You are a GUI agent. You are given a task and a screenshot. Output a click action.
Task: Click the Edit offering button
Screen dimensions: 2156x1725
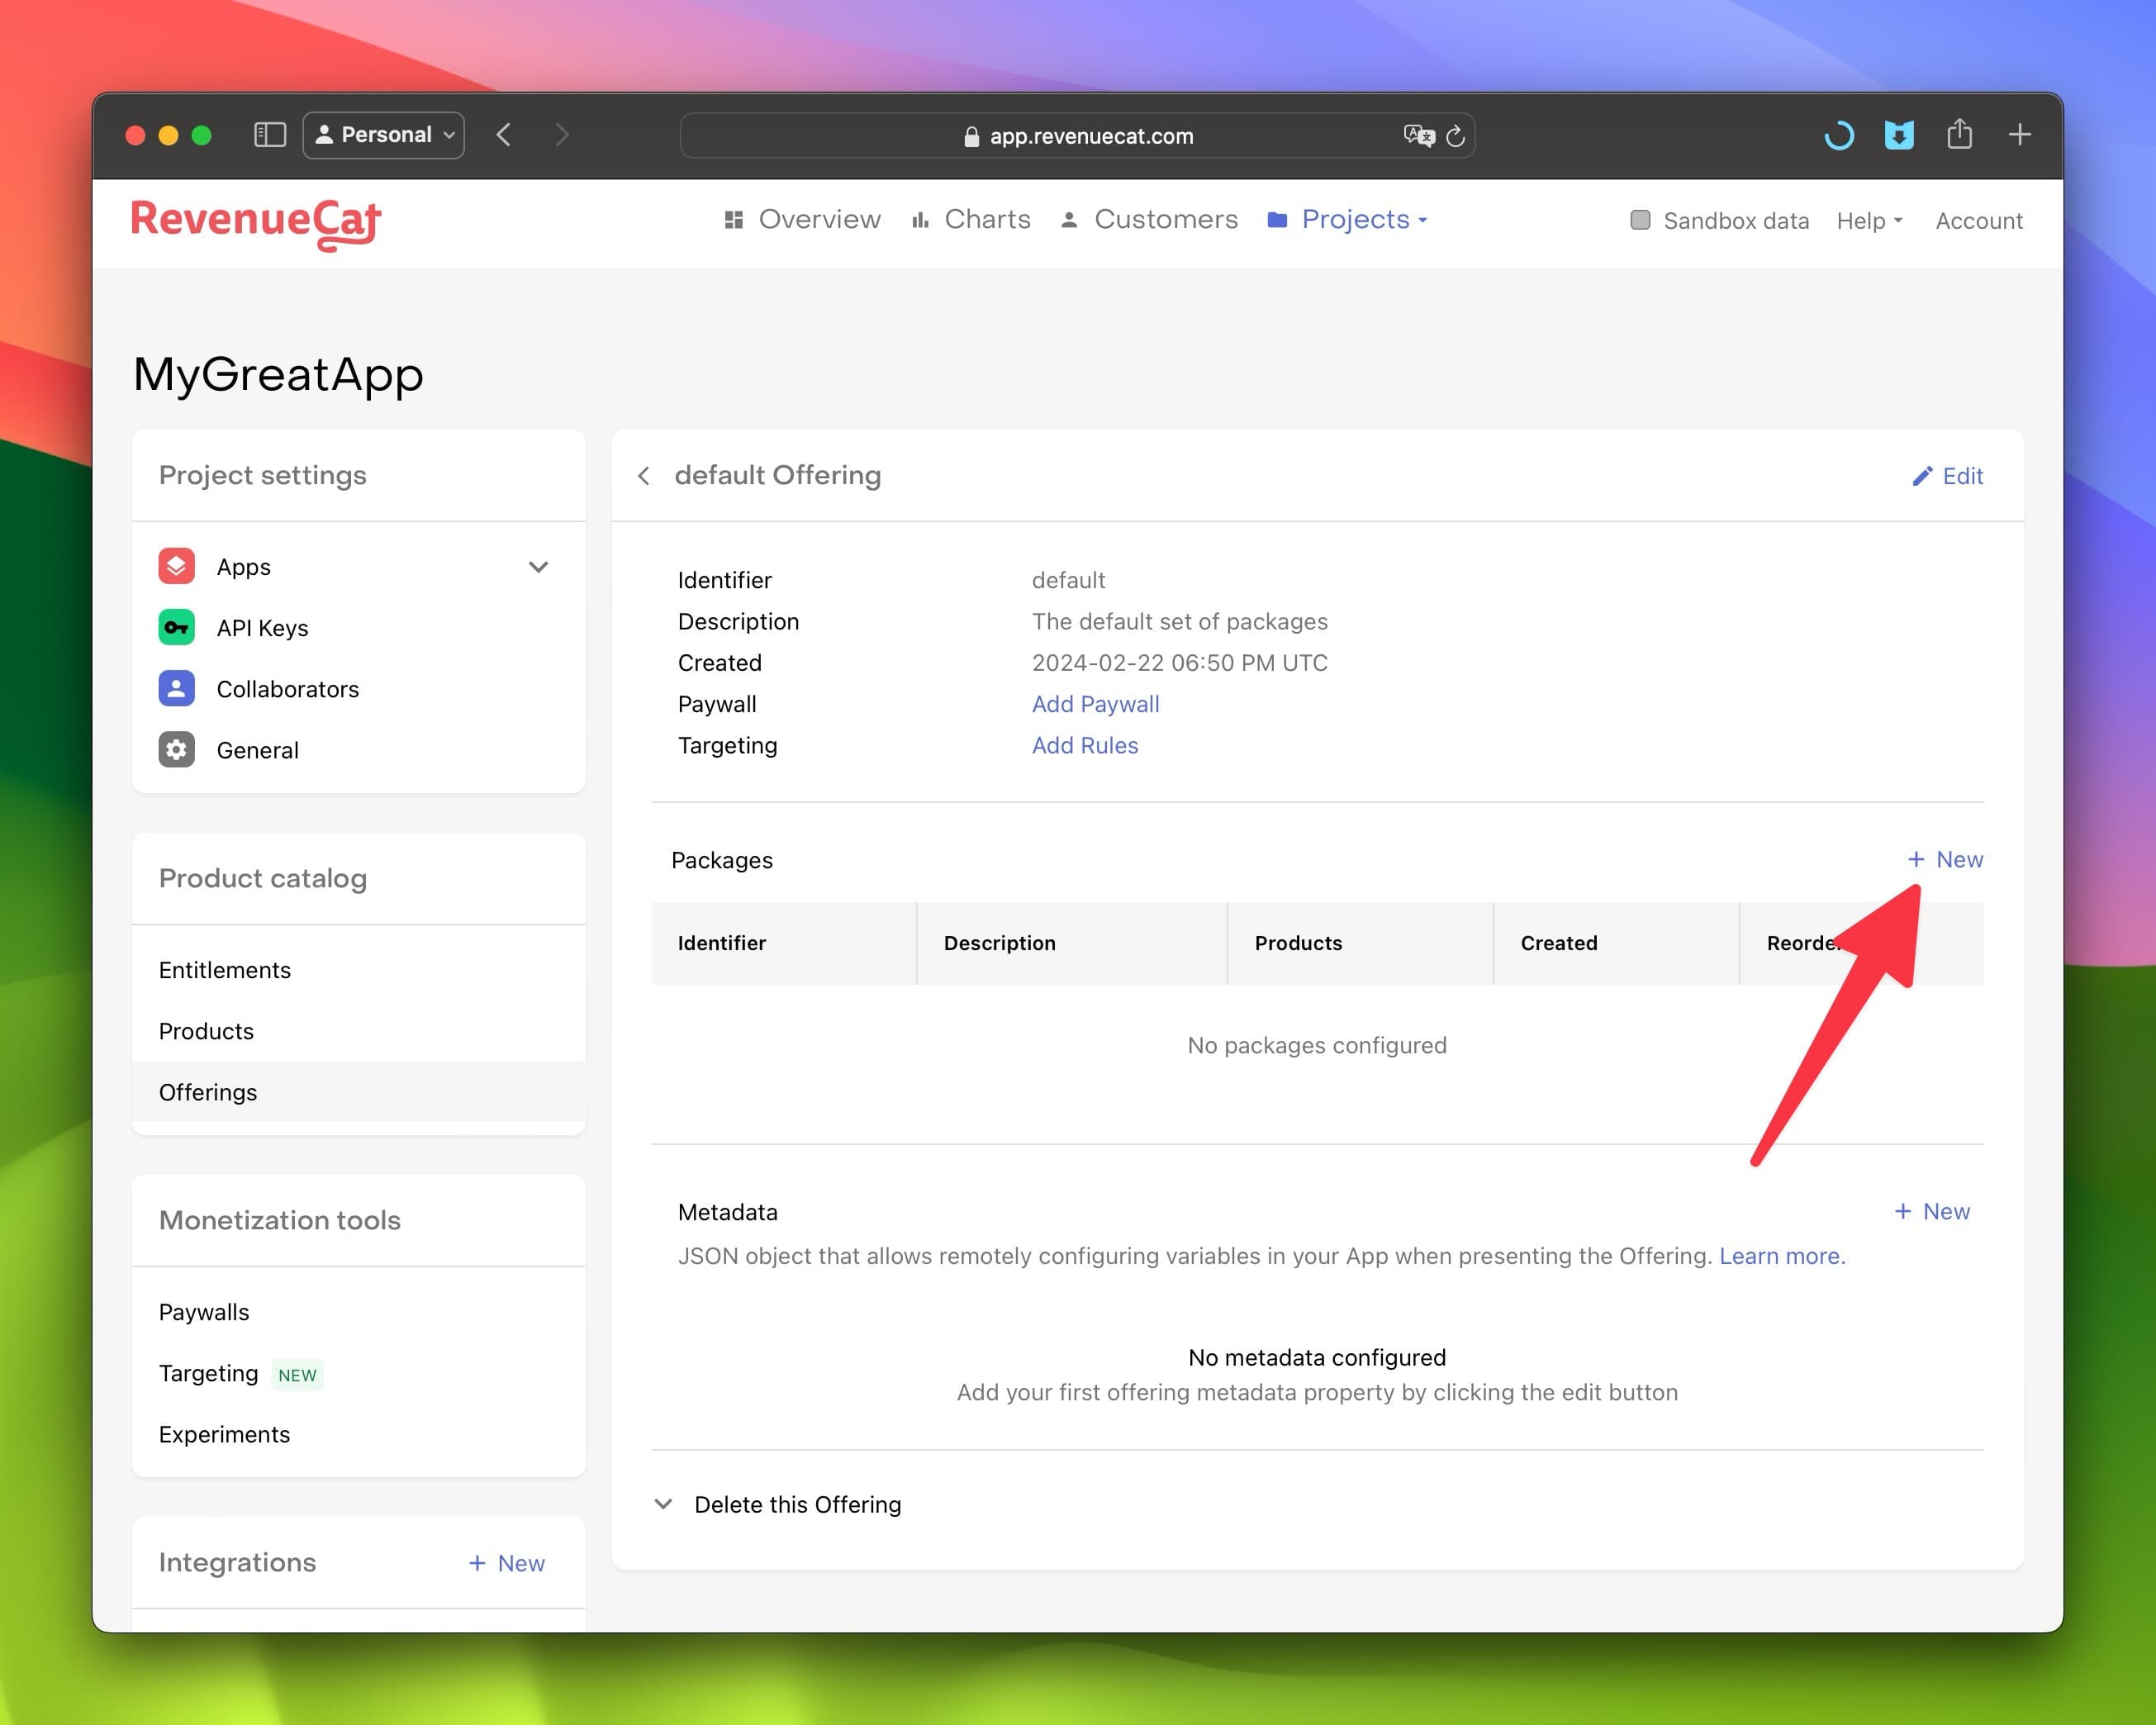click(x=1947, y=476)
